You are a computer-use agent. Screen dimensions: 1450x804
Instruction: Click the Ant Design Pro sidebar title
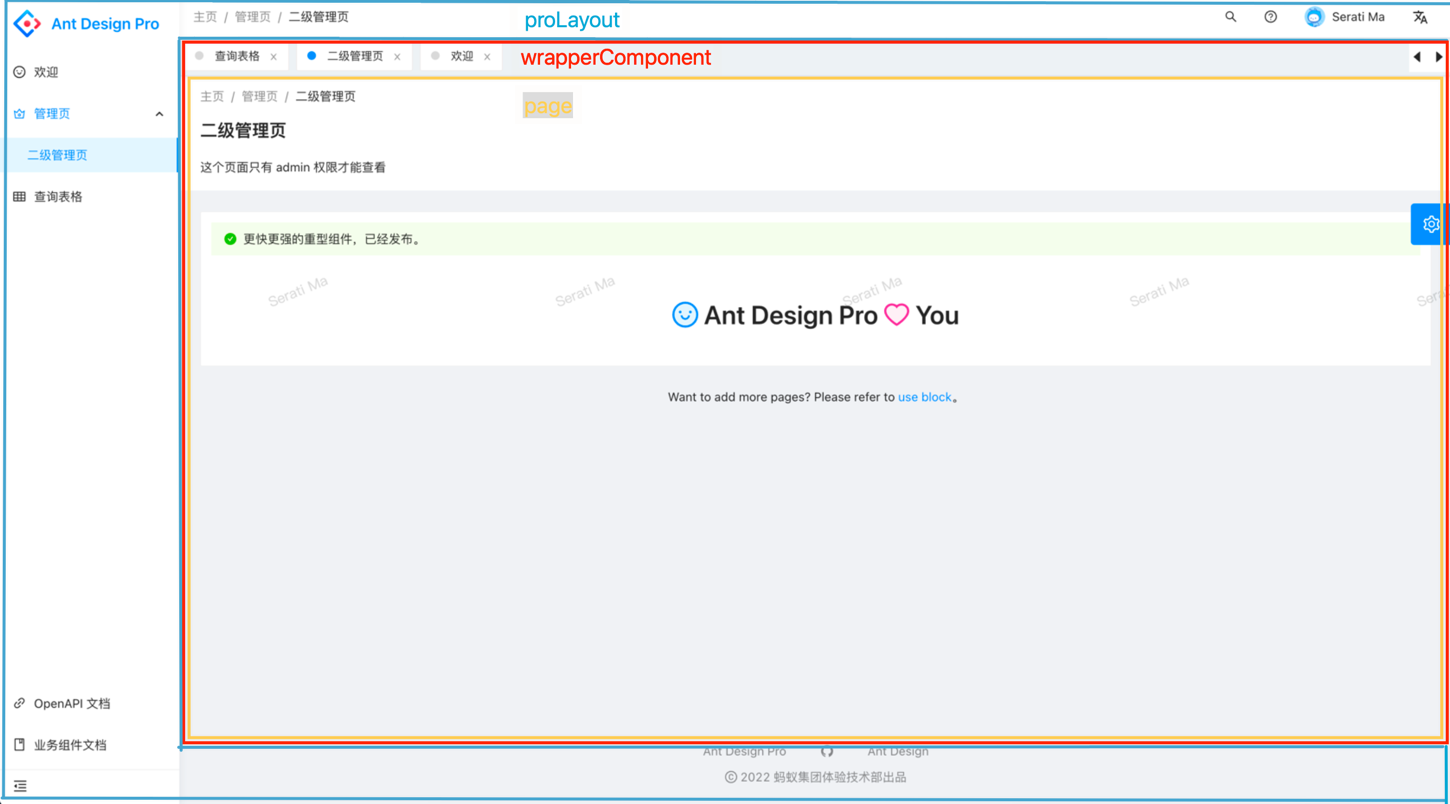pos(105,24)
